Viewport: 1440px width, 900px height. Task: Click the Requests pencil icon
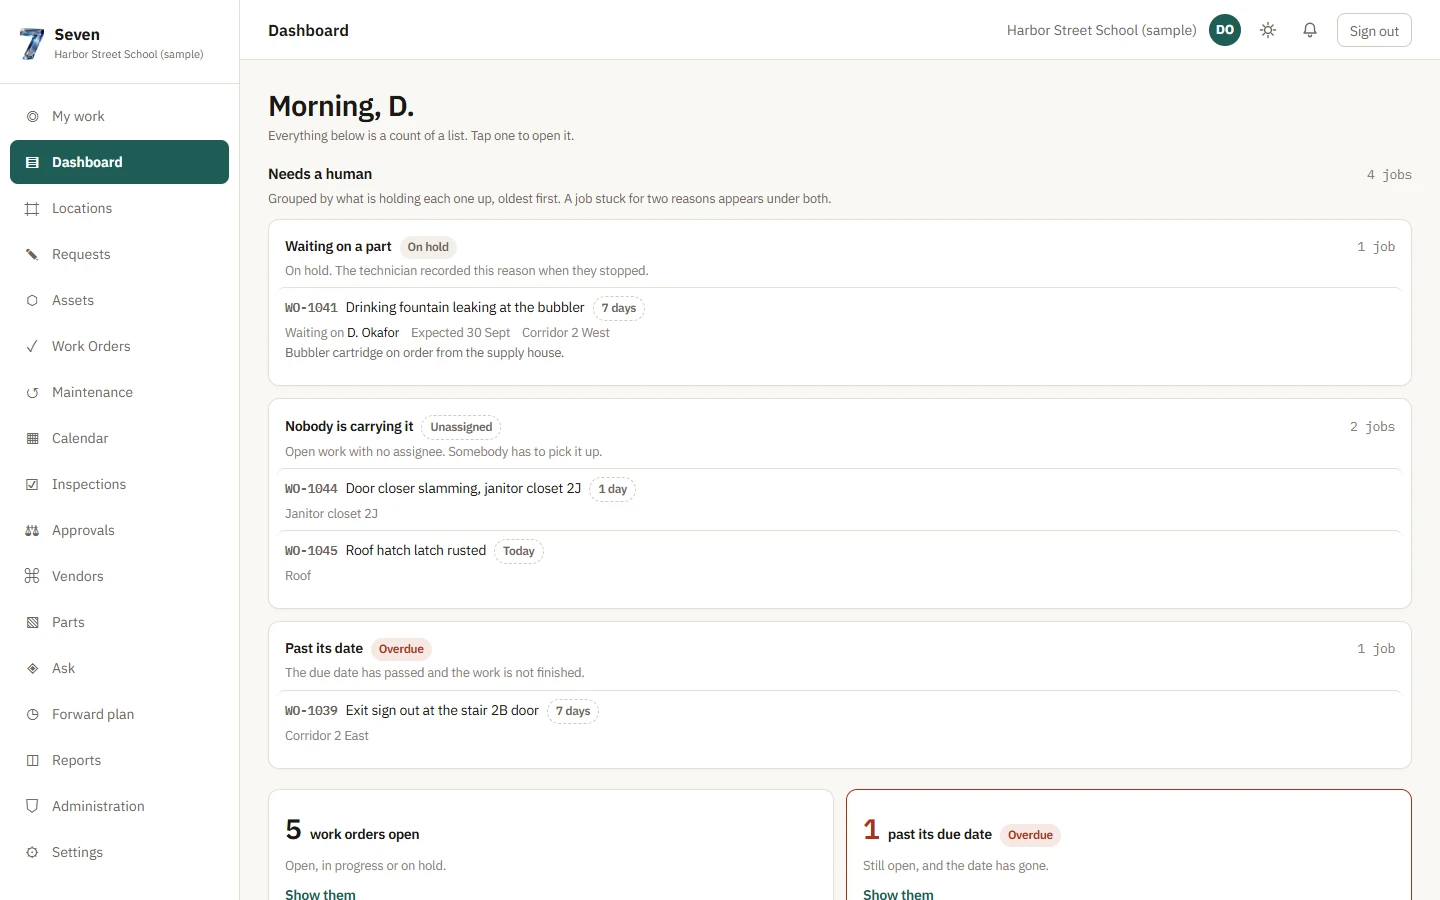tap(32, 254)
